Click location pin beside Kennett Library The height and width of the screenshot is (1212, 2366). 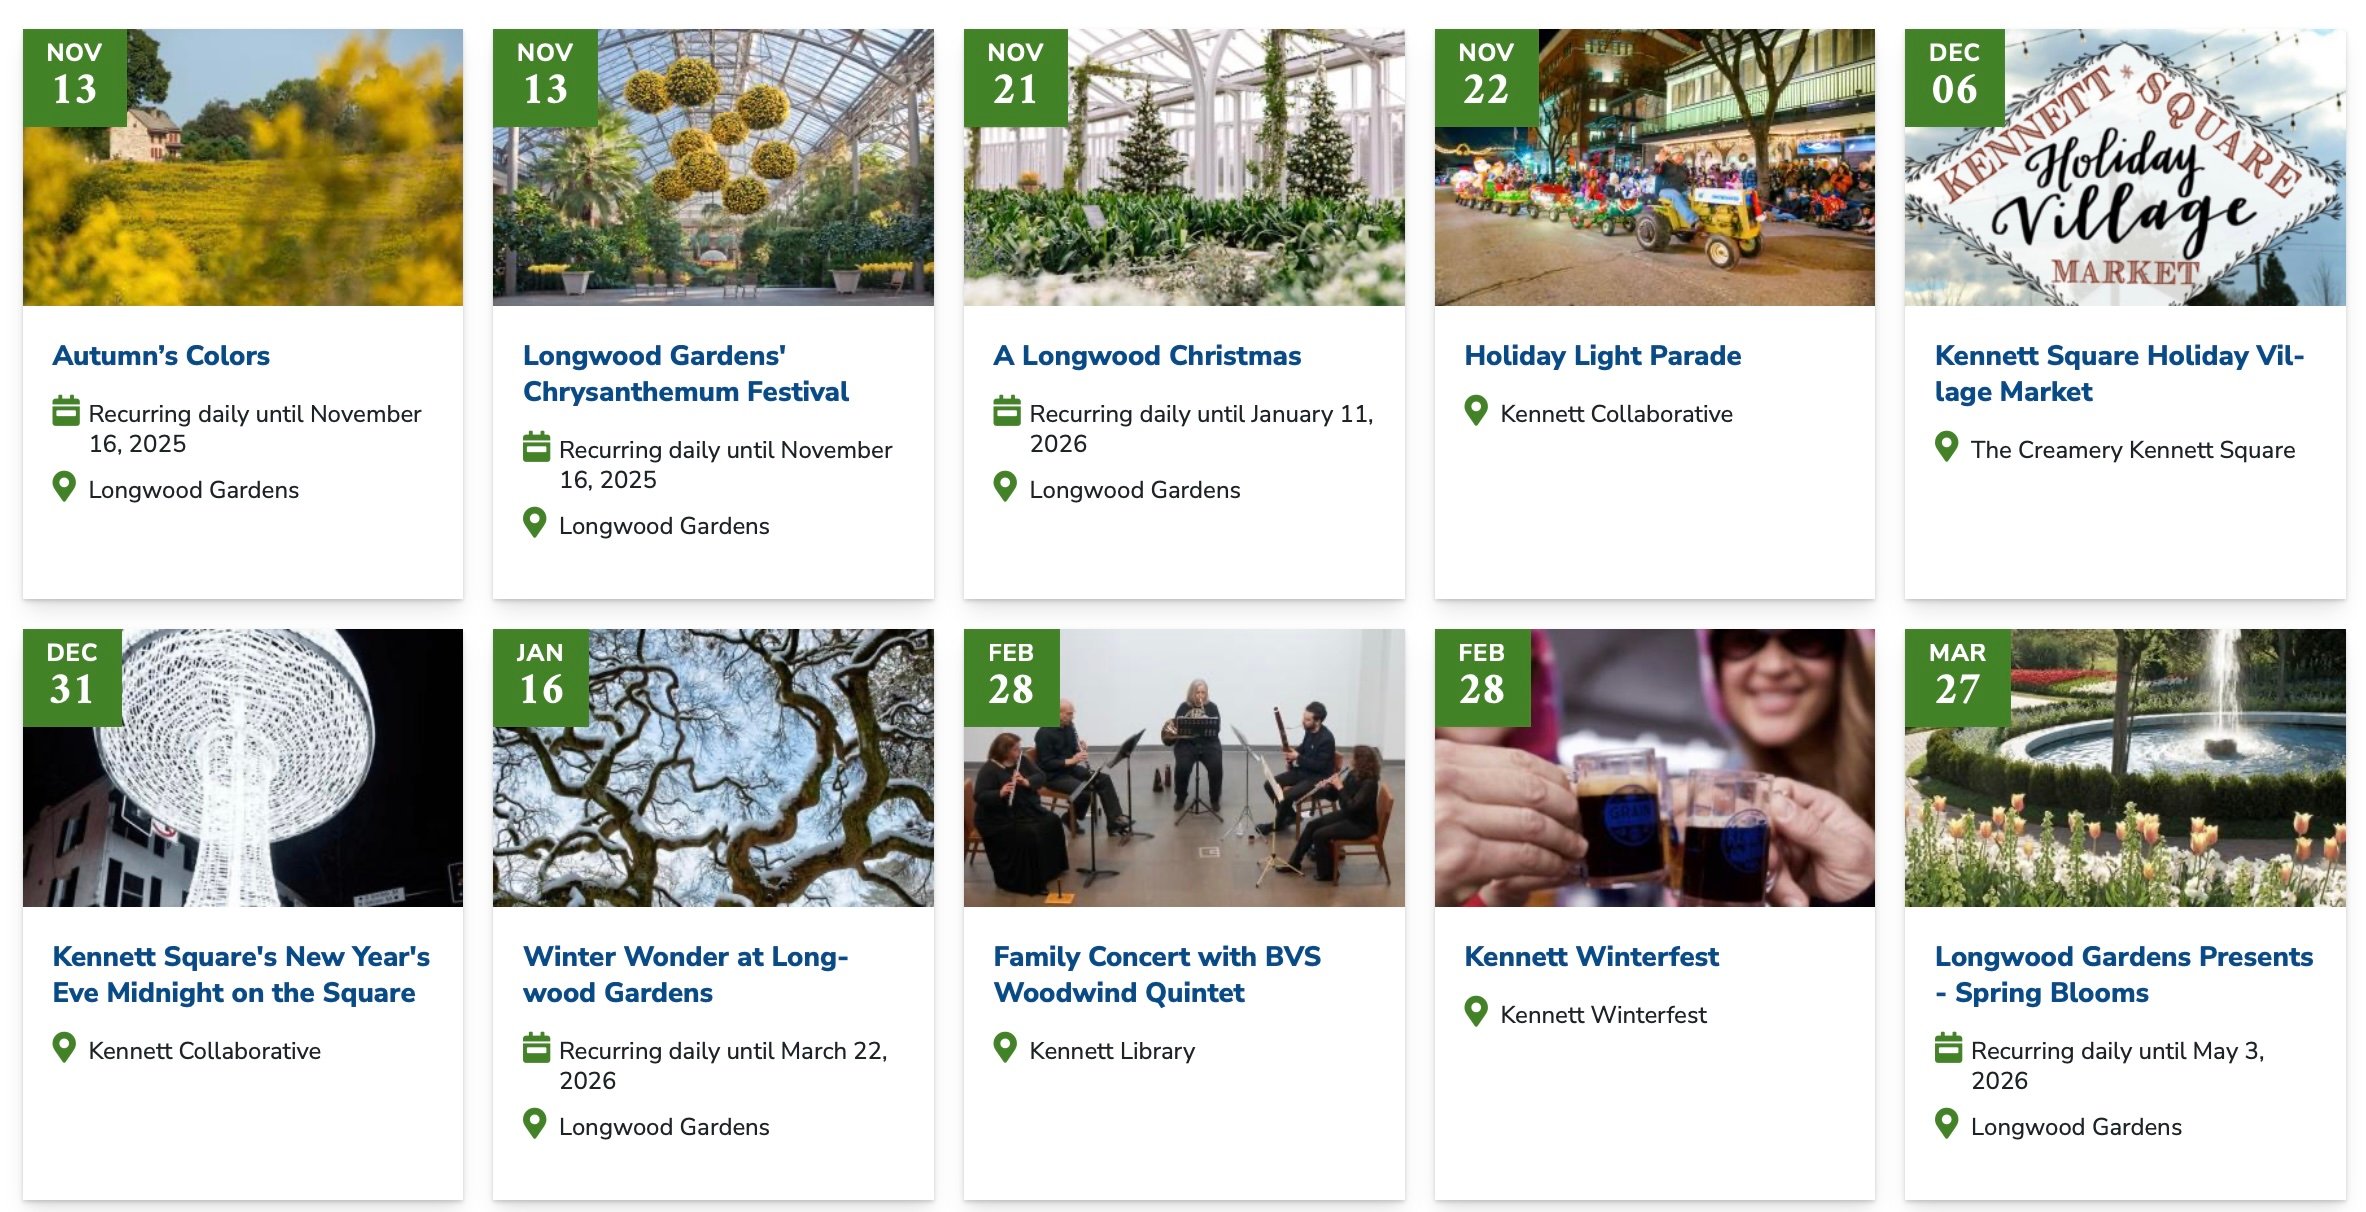tap(1005, 1047)
